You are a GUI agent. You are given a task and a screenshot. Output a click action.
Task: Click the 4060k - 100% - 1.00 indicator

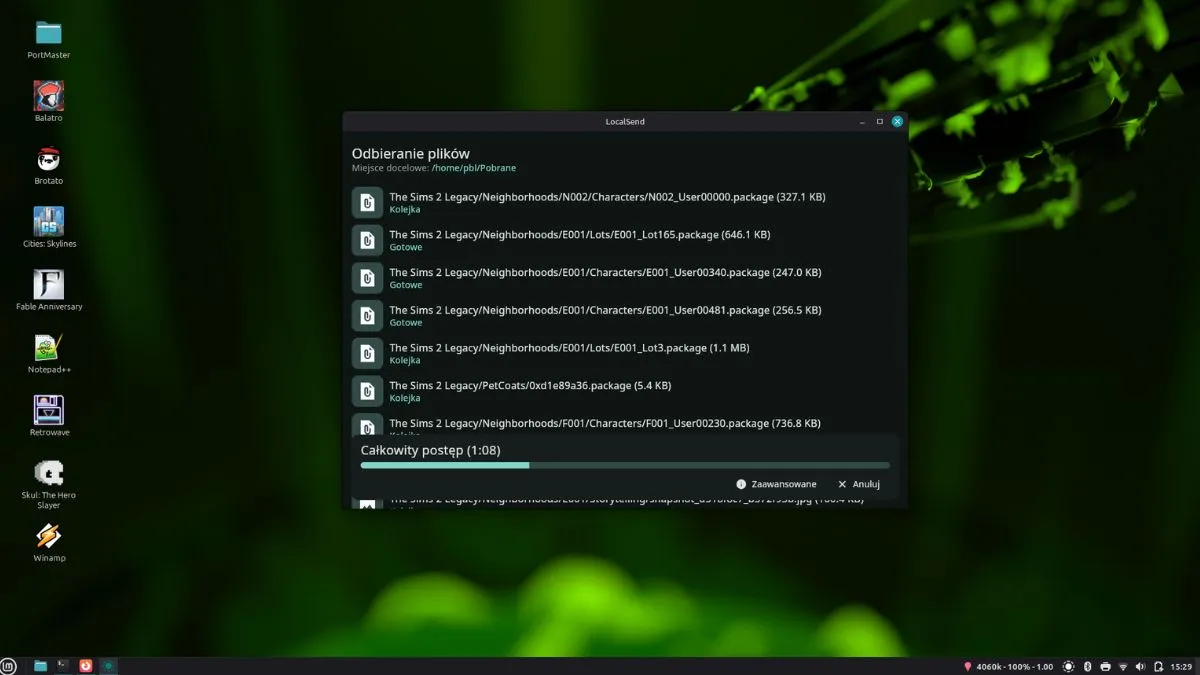(x=1015, y=666)
